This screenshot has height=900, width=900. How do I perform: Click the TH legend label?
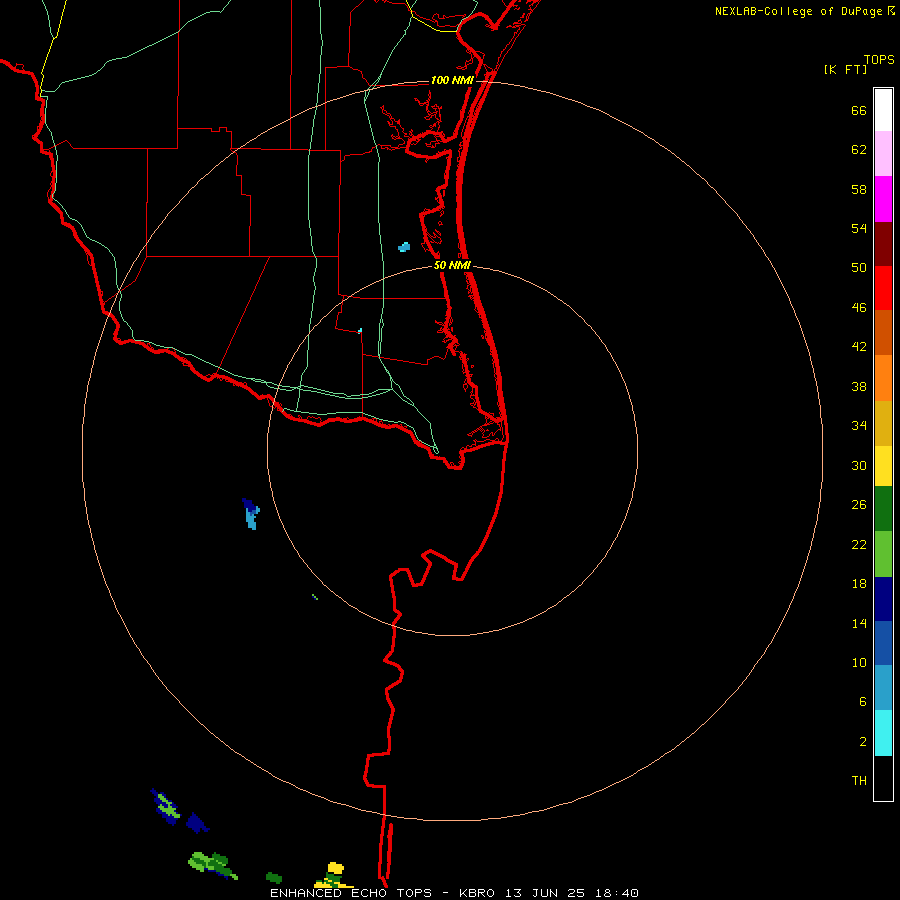pyautogui.click(x=859, y=780)
